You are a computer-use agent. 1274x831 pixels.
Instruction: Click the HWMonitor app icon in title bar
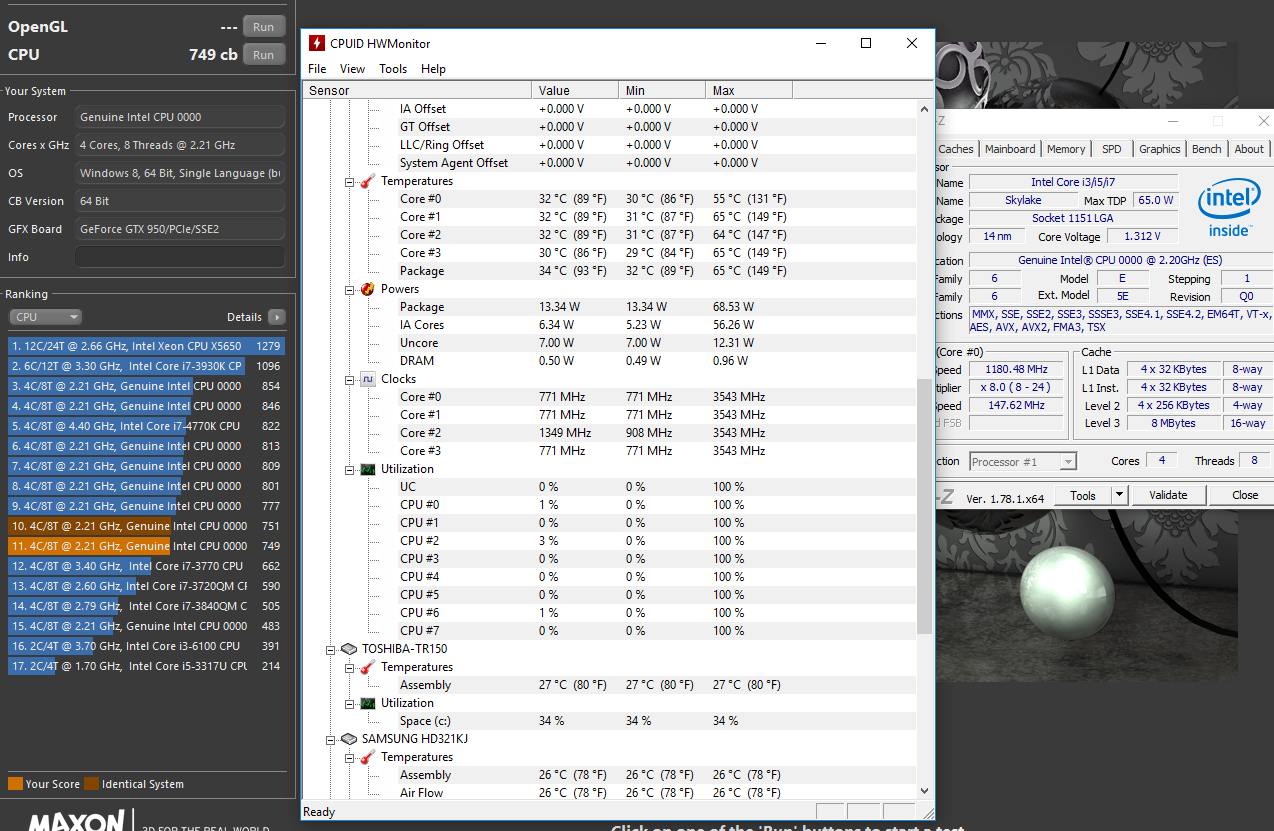(x=317, y=44)
